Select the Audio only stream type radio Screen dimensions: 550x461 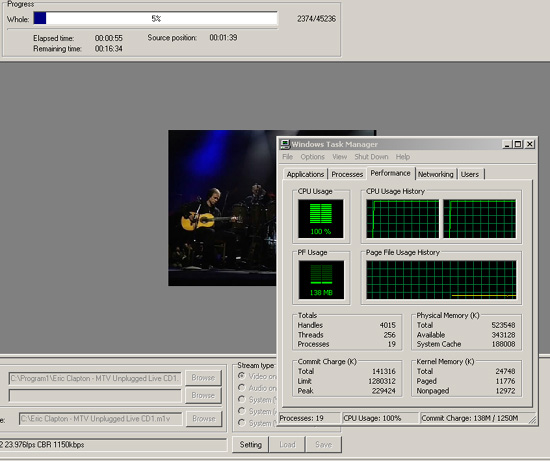(241, 388)
